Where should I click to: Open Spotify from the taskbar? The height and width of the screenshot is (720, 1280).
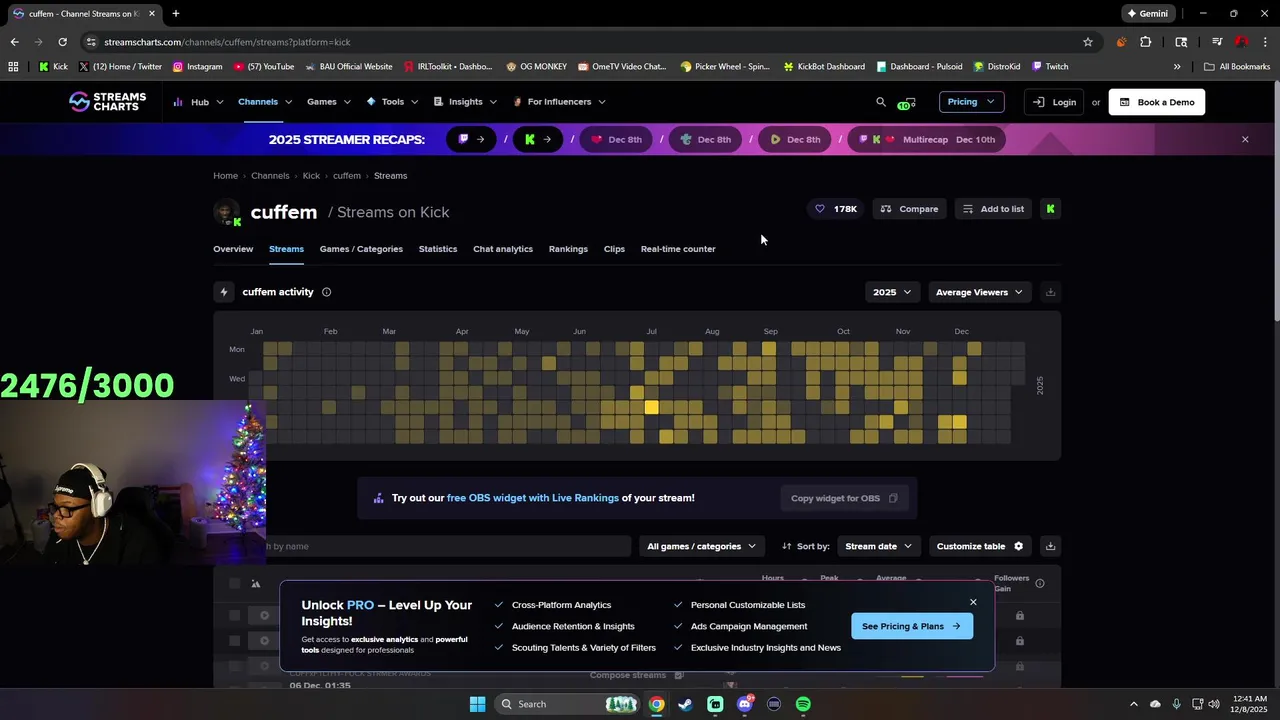[803, 704]
